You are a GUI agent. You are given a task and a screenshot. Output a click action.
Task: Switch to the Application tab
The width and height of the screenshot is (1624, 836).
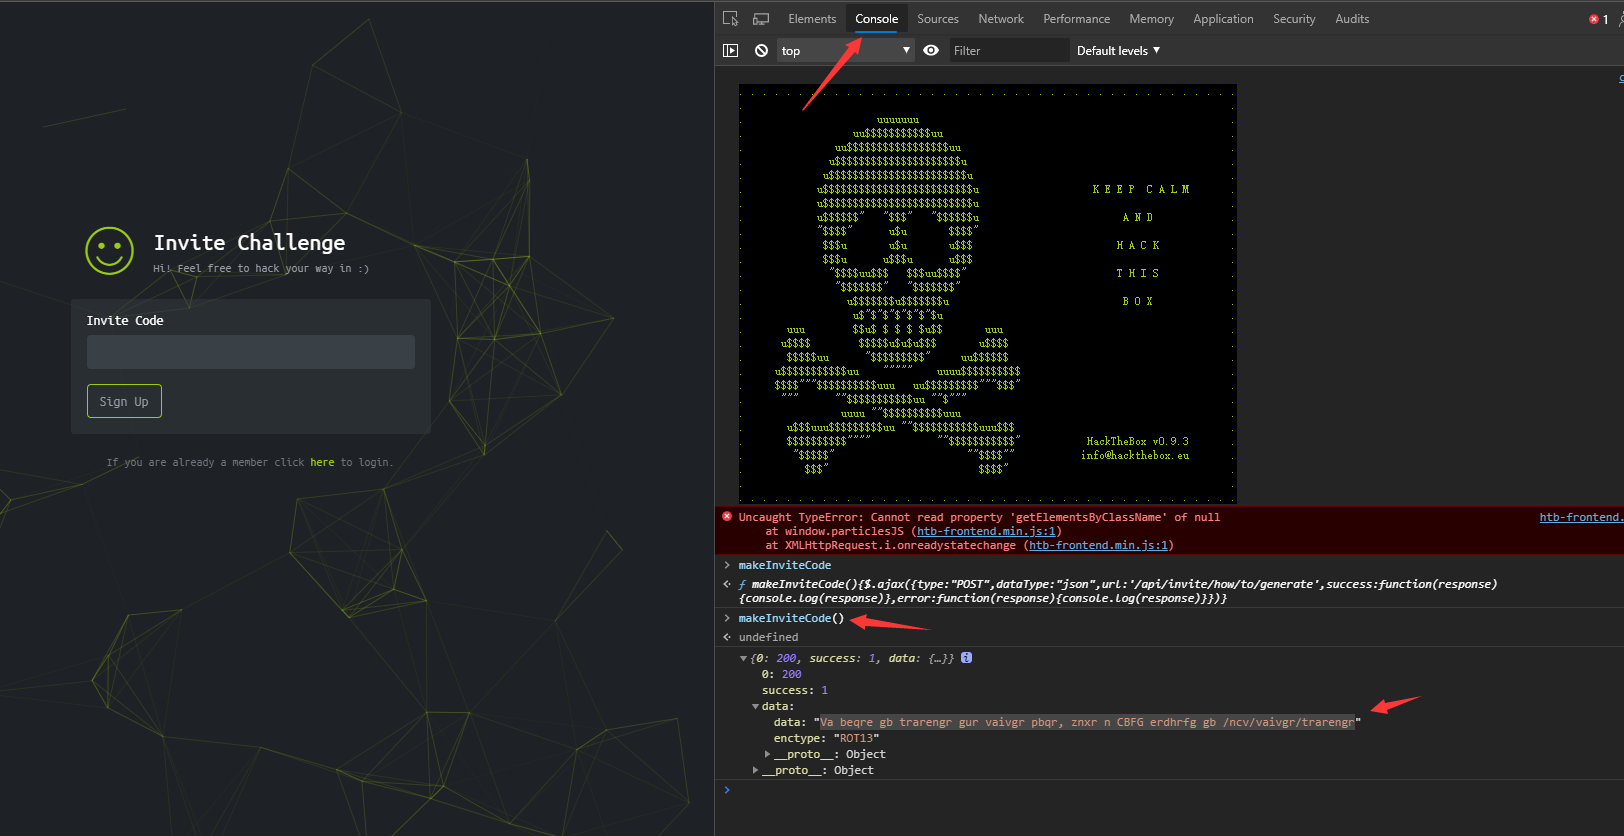pos(1223,19)
